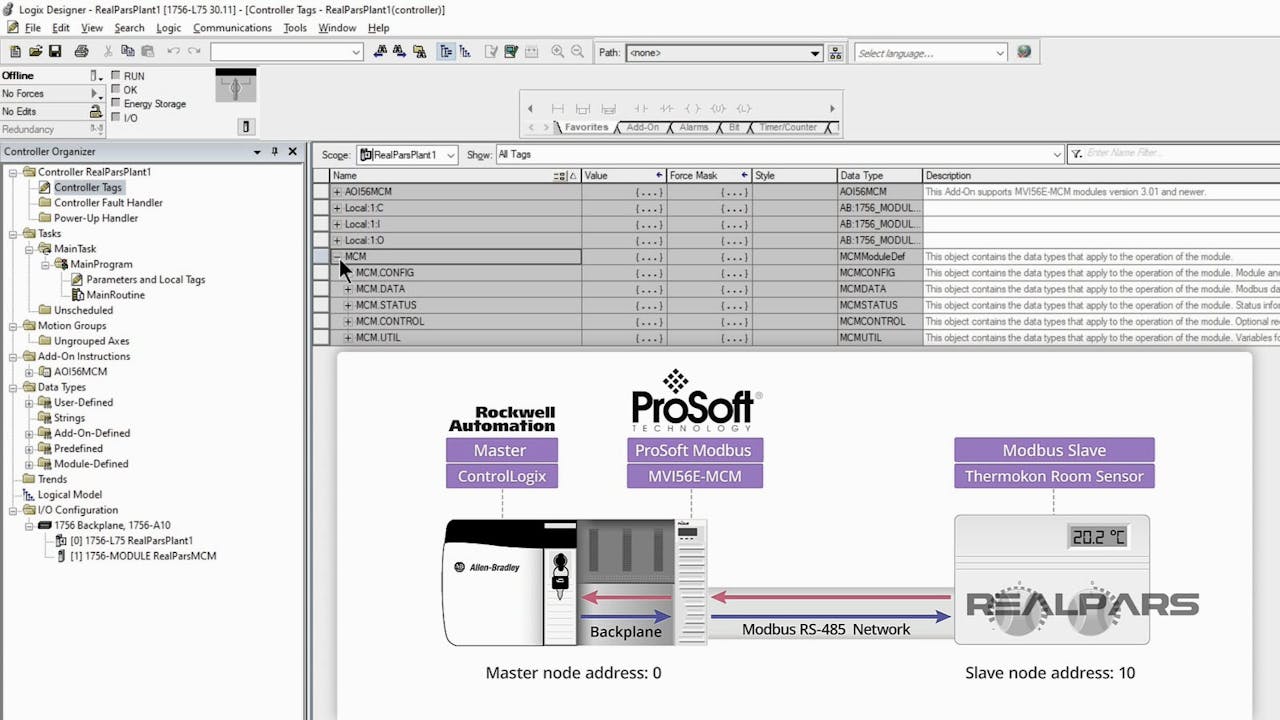Click the Zoom In magnifier icon
1280x720 pixels.
click(x=557, y=50)
